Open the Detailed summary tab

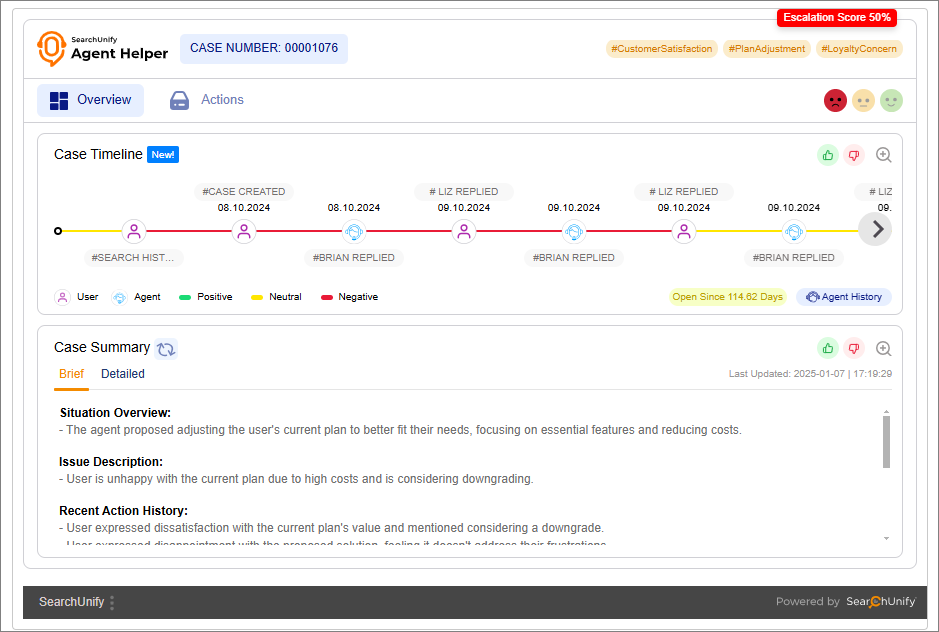123,374
